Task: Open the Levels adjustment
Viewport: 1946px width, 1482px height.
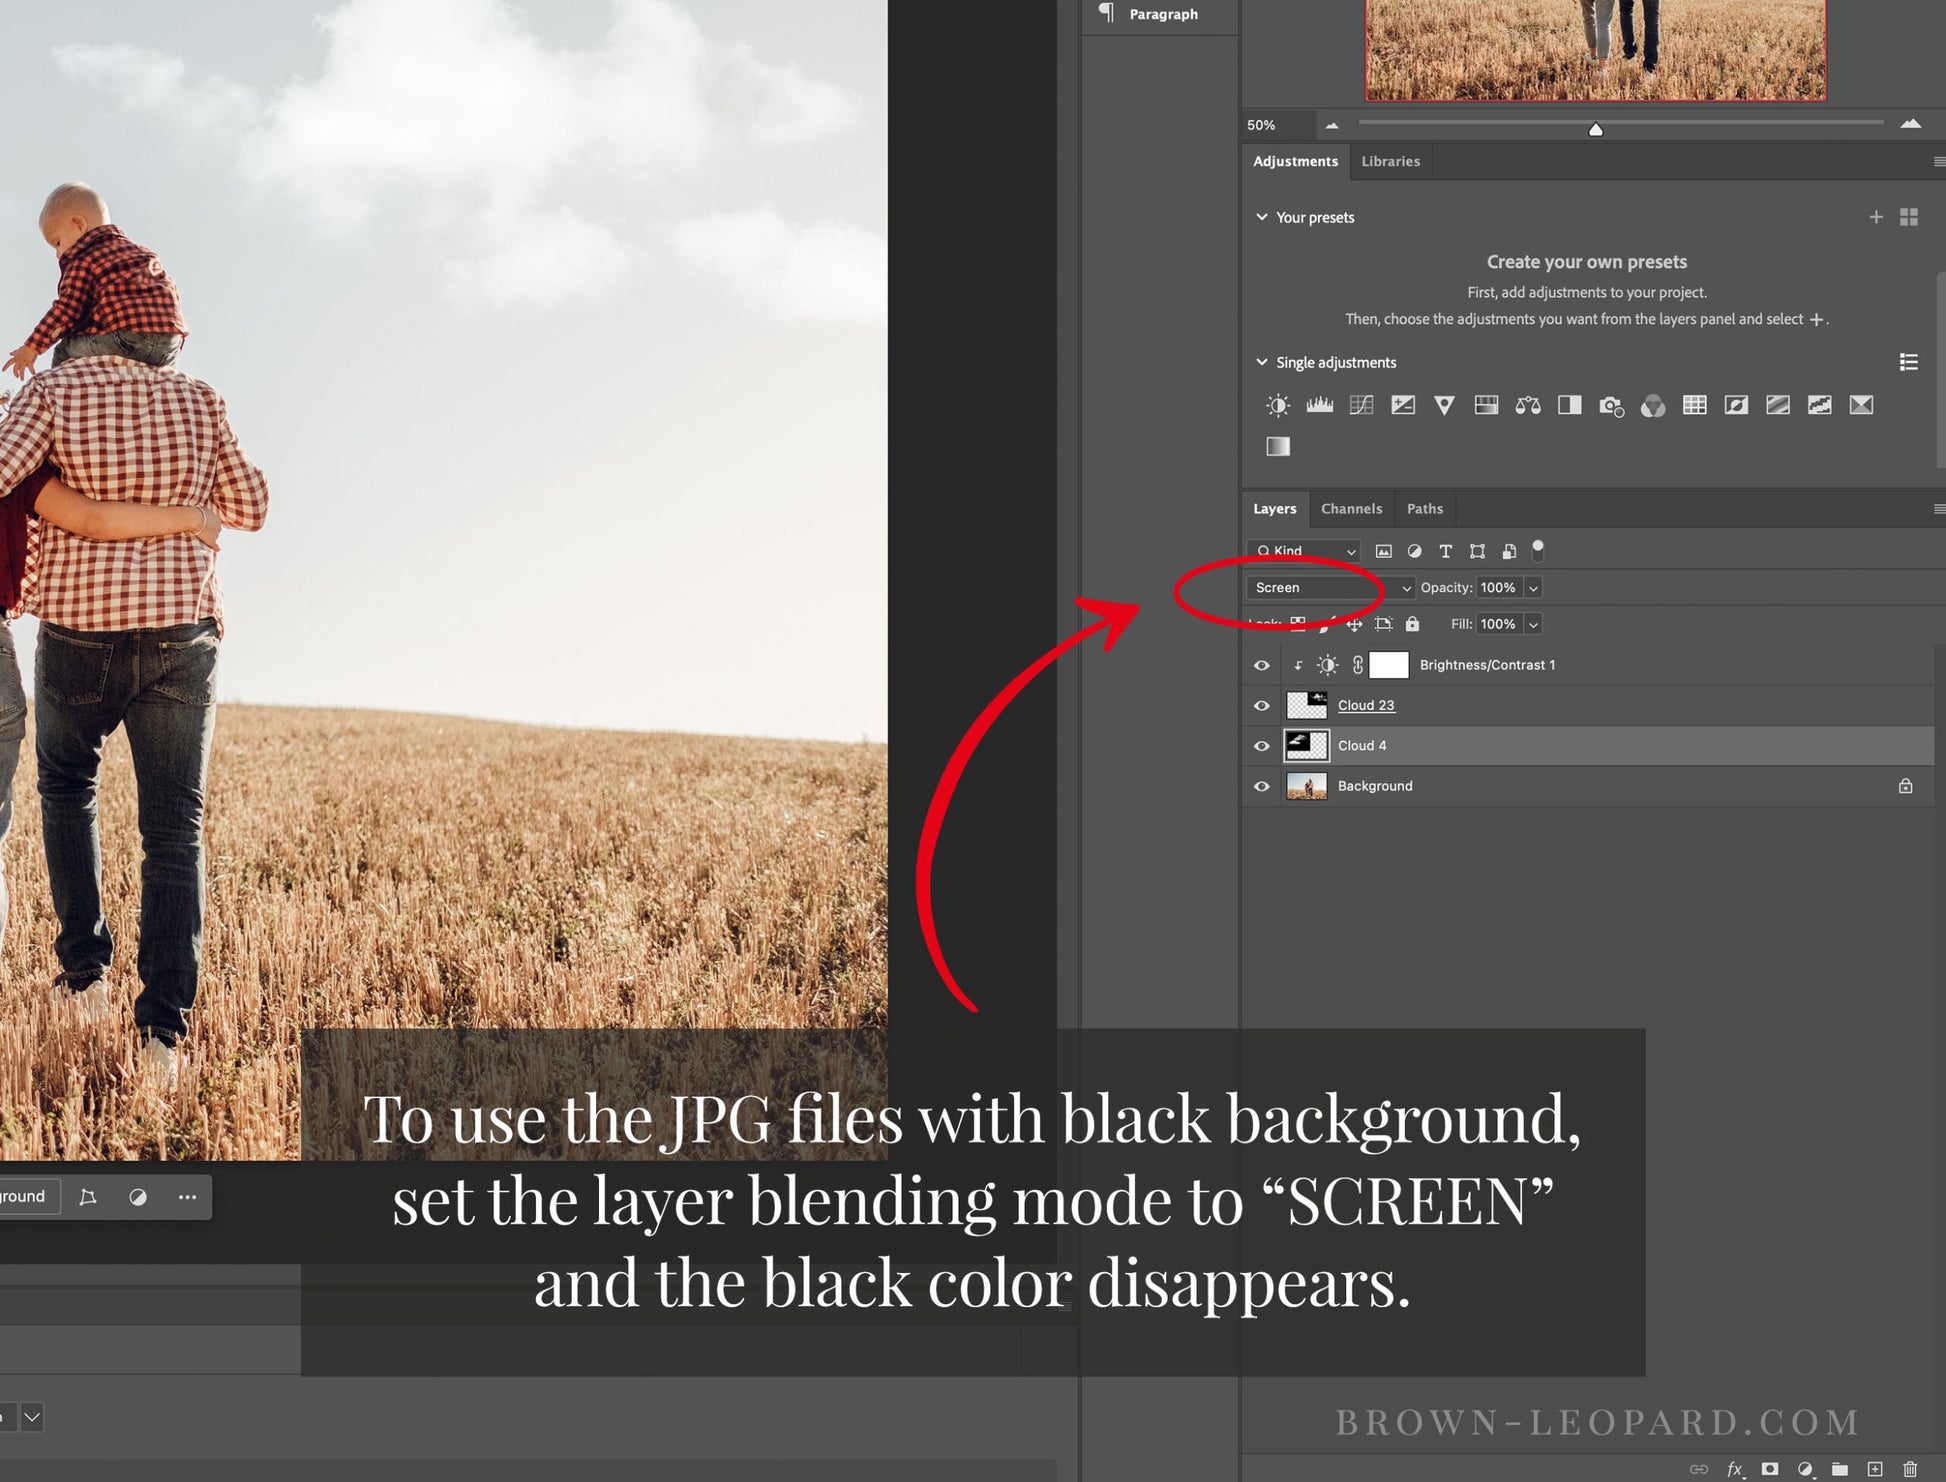Action: click(1320, 405)
